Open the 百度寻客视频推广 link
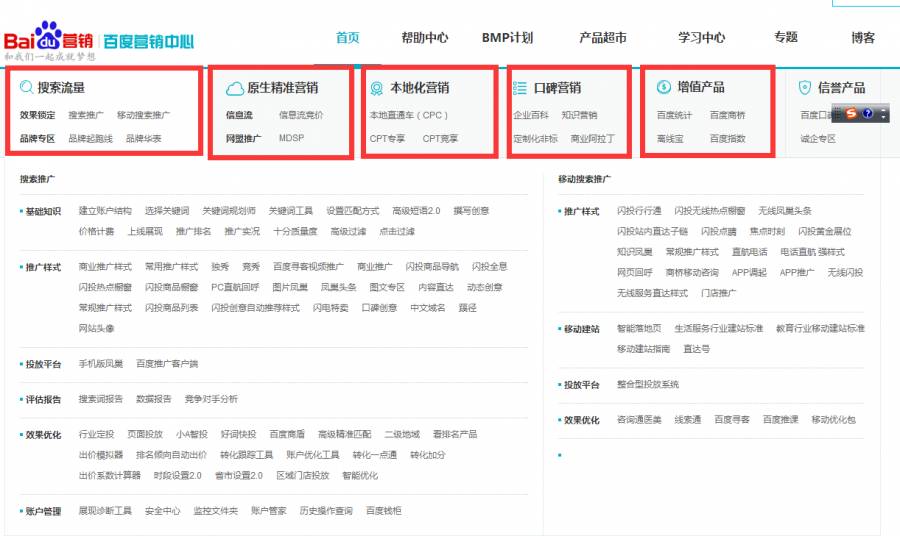The width and height of the screenshot is (900, 536). pos(308,266)
